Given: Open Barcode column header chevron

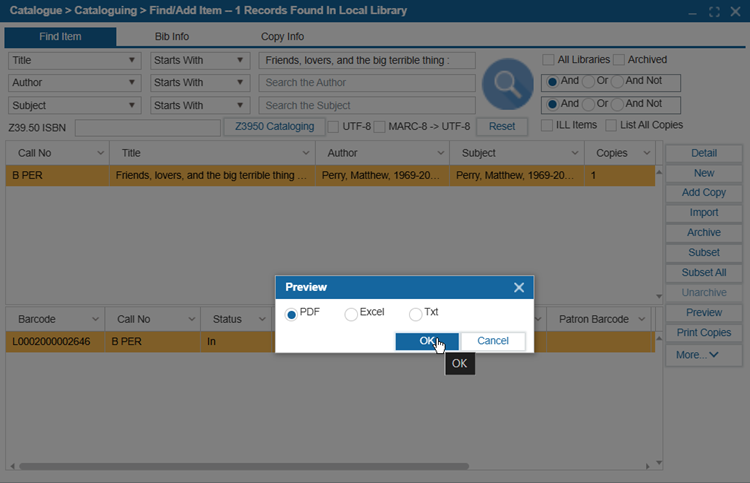Looking at the screenshot, I should coord(95,319).
